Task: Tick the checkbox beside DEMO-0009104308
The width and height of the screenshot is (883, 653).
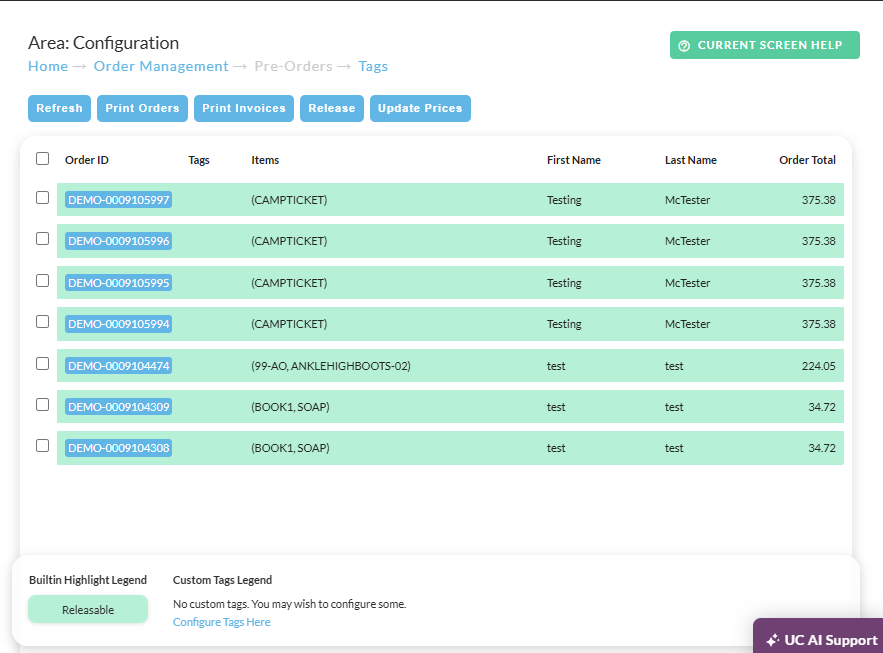Action: 42,446
